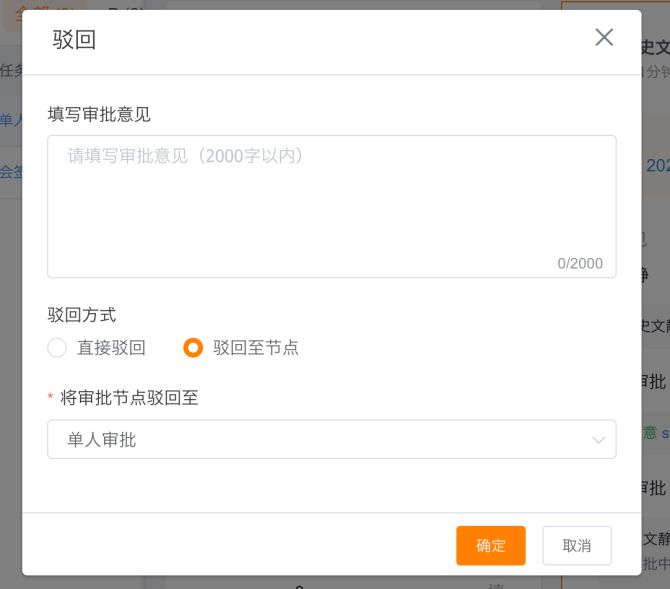Click the red required asterisk mark
670x589 pixels.
point(50,398)
